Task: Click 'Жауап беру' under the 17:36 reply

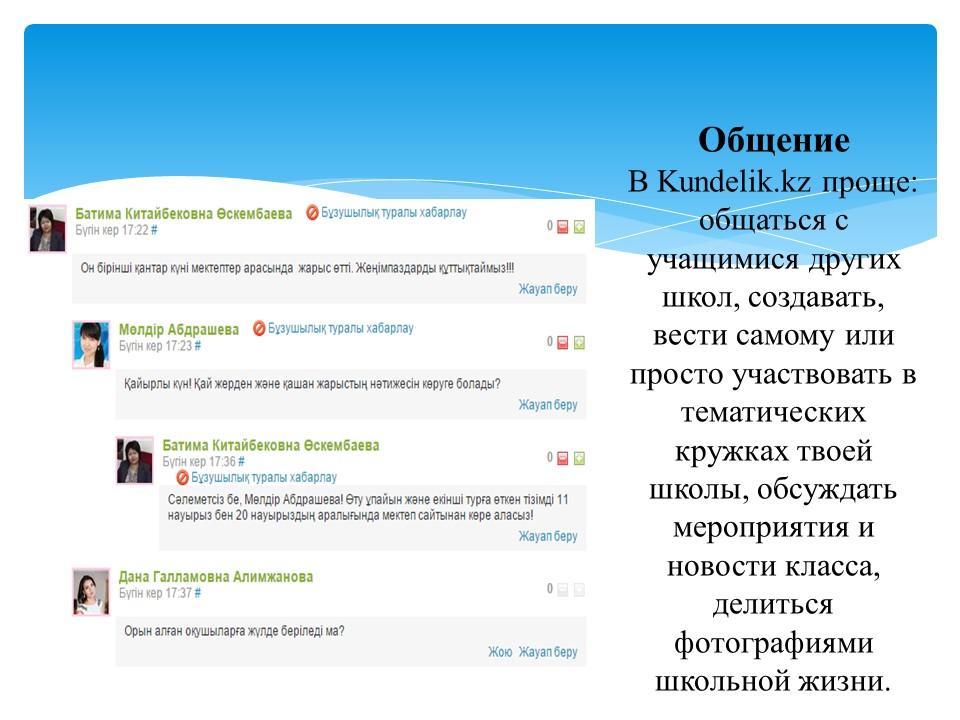Action: point(548,536)
